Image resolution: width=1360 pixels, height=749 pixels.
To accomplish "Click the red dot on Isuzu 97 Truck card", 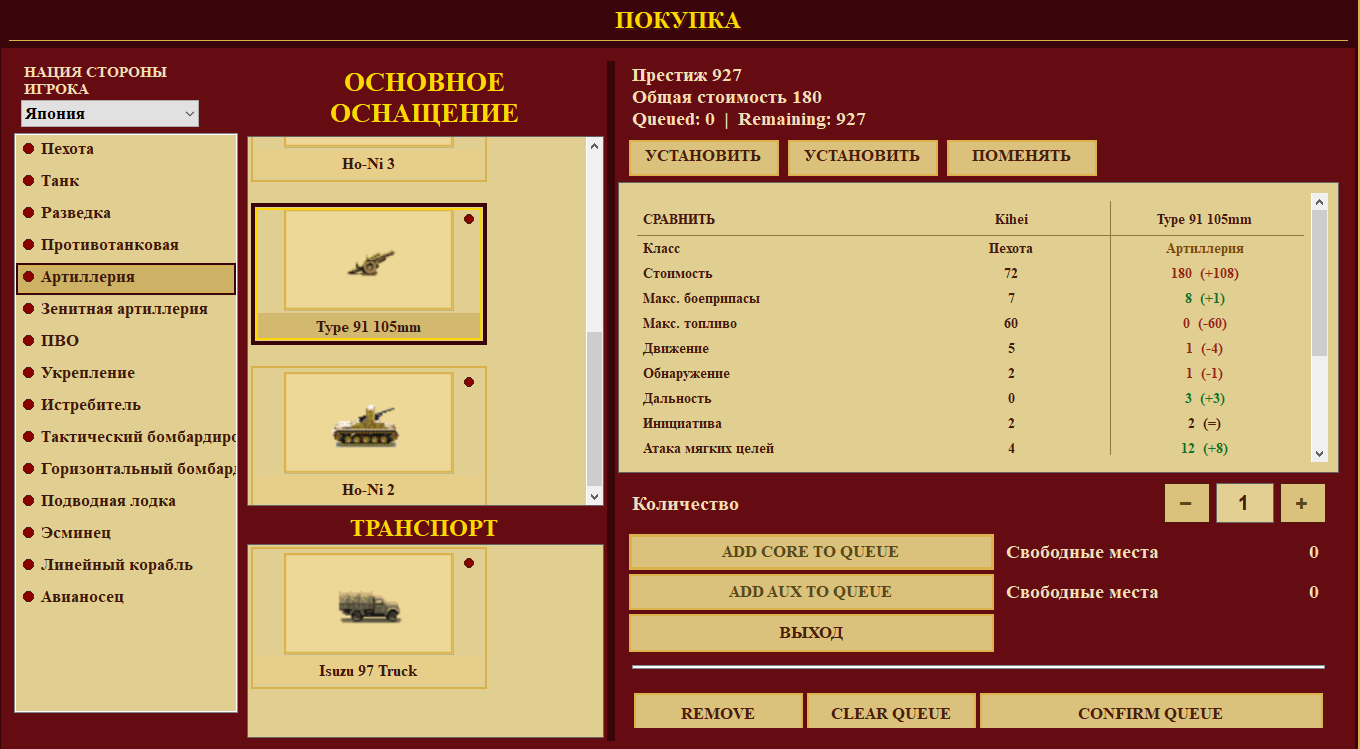I will (469, 563).
